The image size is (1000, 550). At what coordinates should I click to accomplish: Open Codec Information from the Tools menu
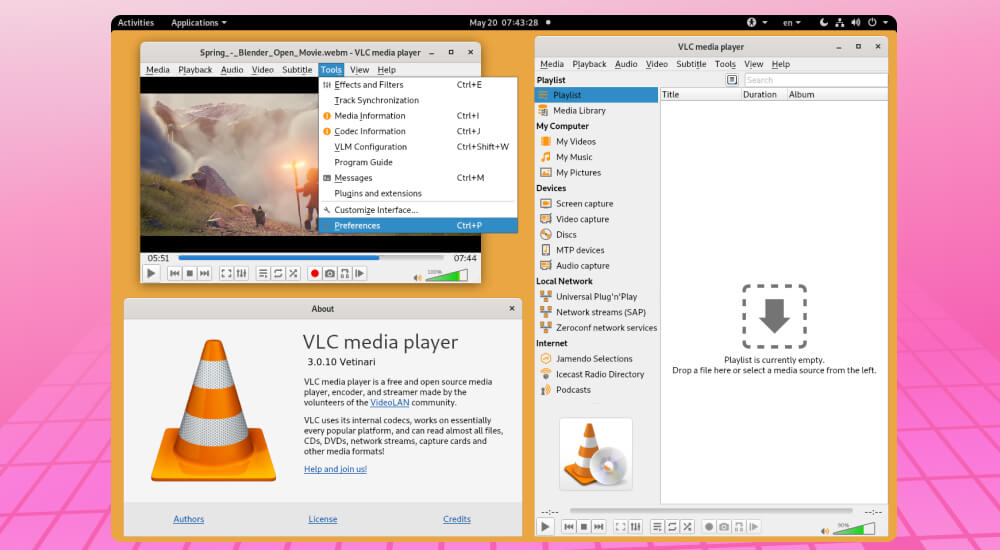418,131
